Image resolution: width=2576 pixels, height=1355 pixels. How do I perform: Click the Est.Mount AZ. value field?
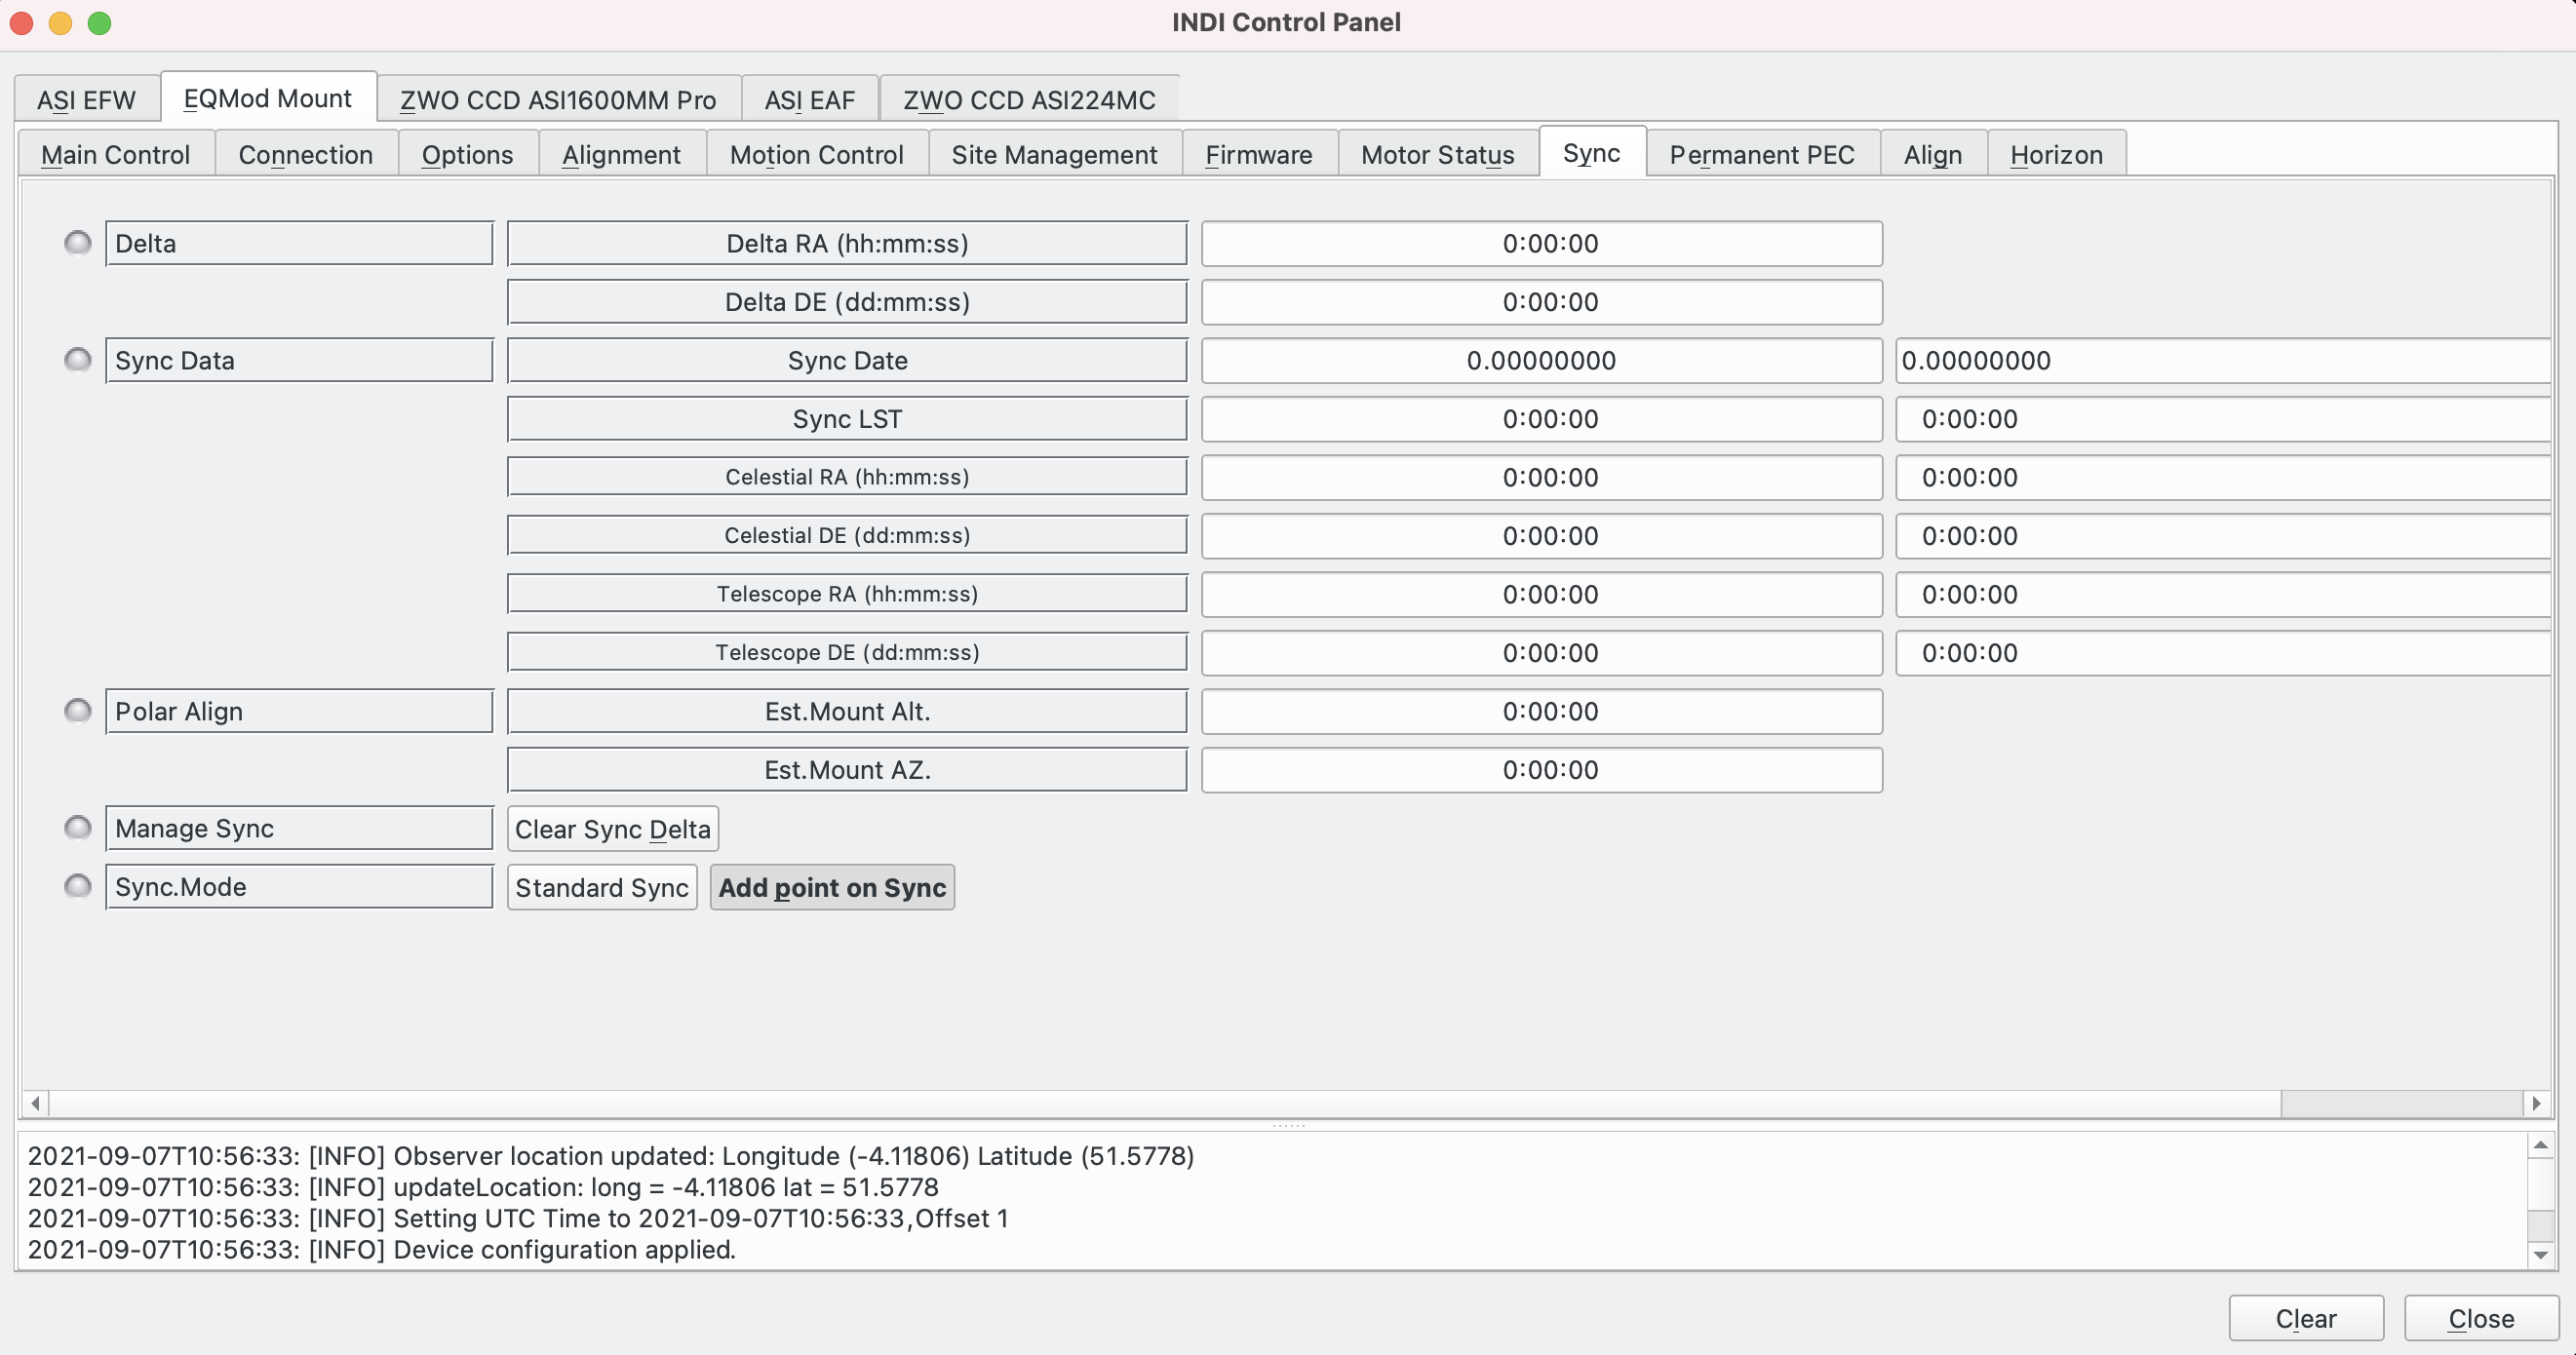point(1542,770)
